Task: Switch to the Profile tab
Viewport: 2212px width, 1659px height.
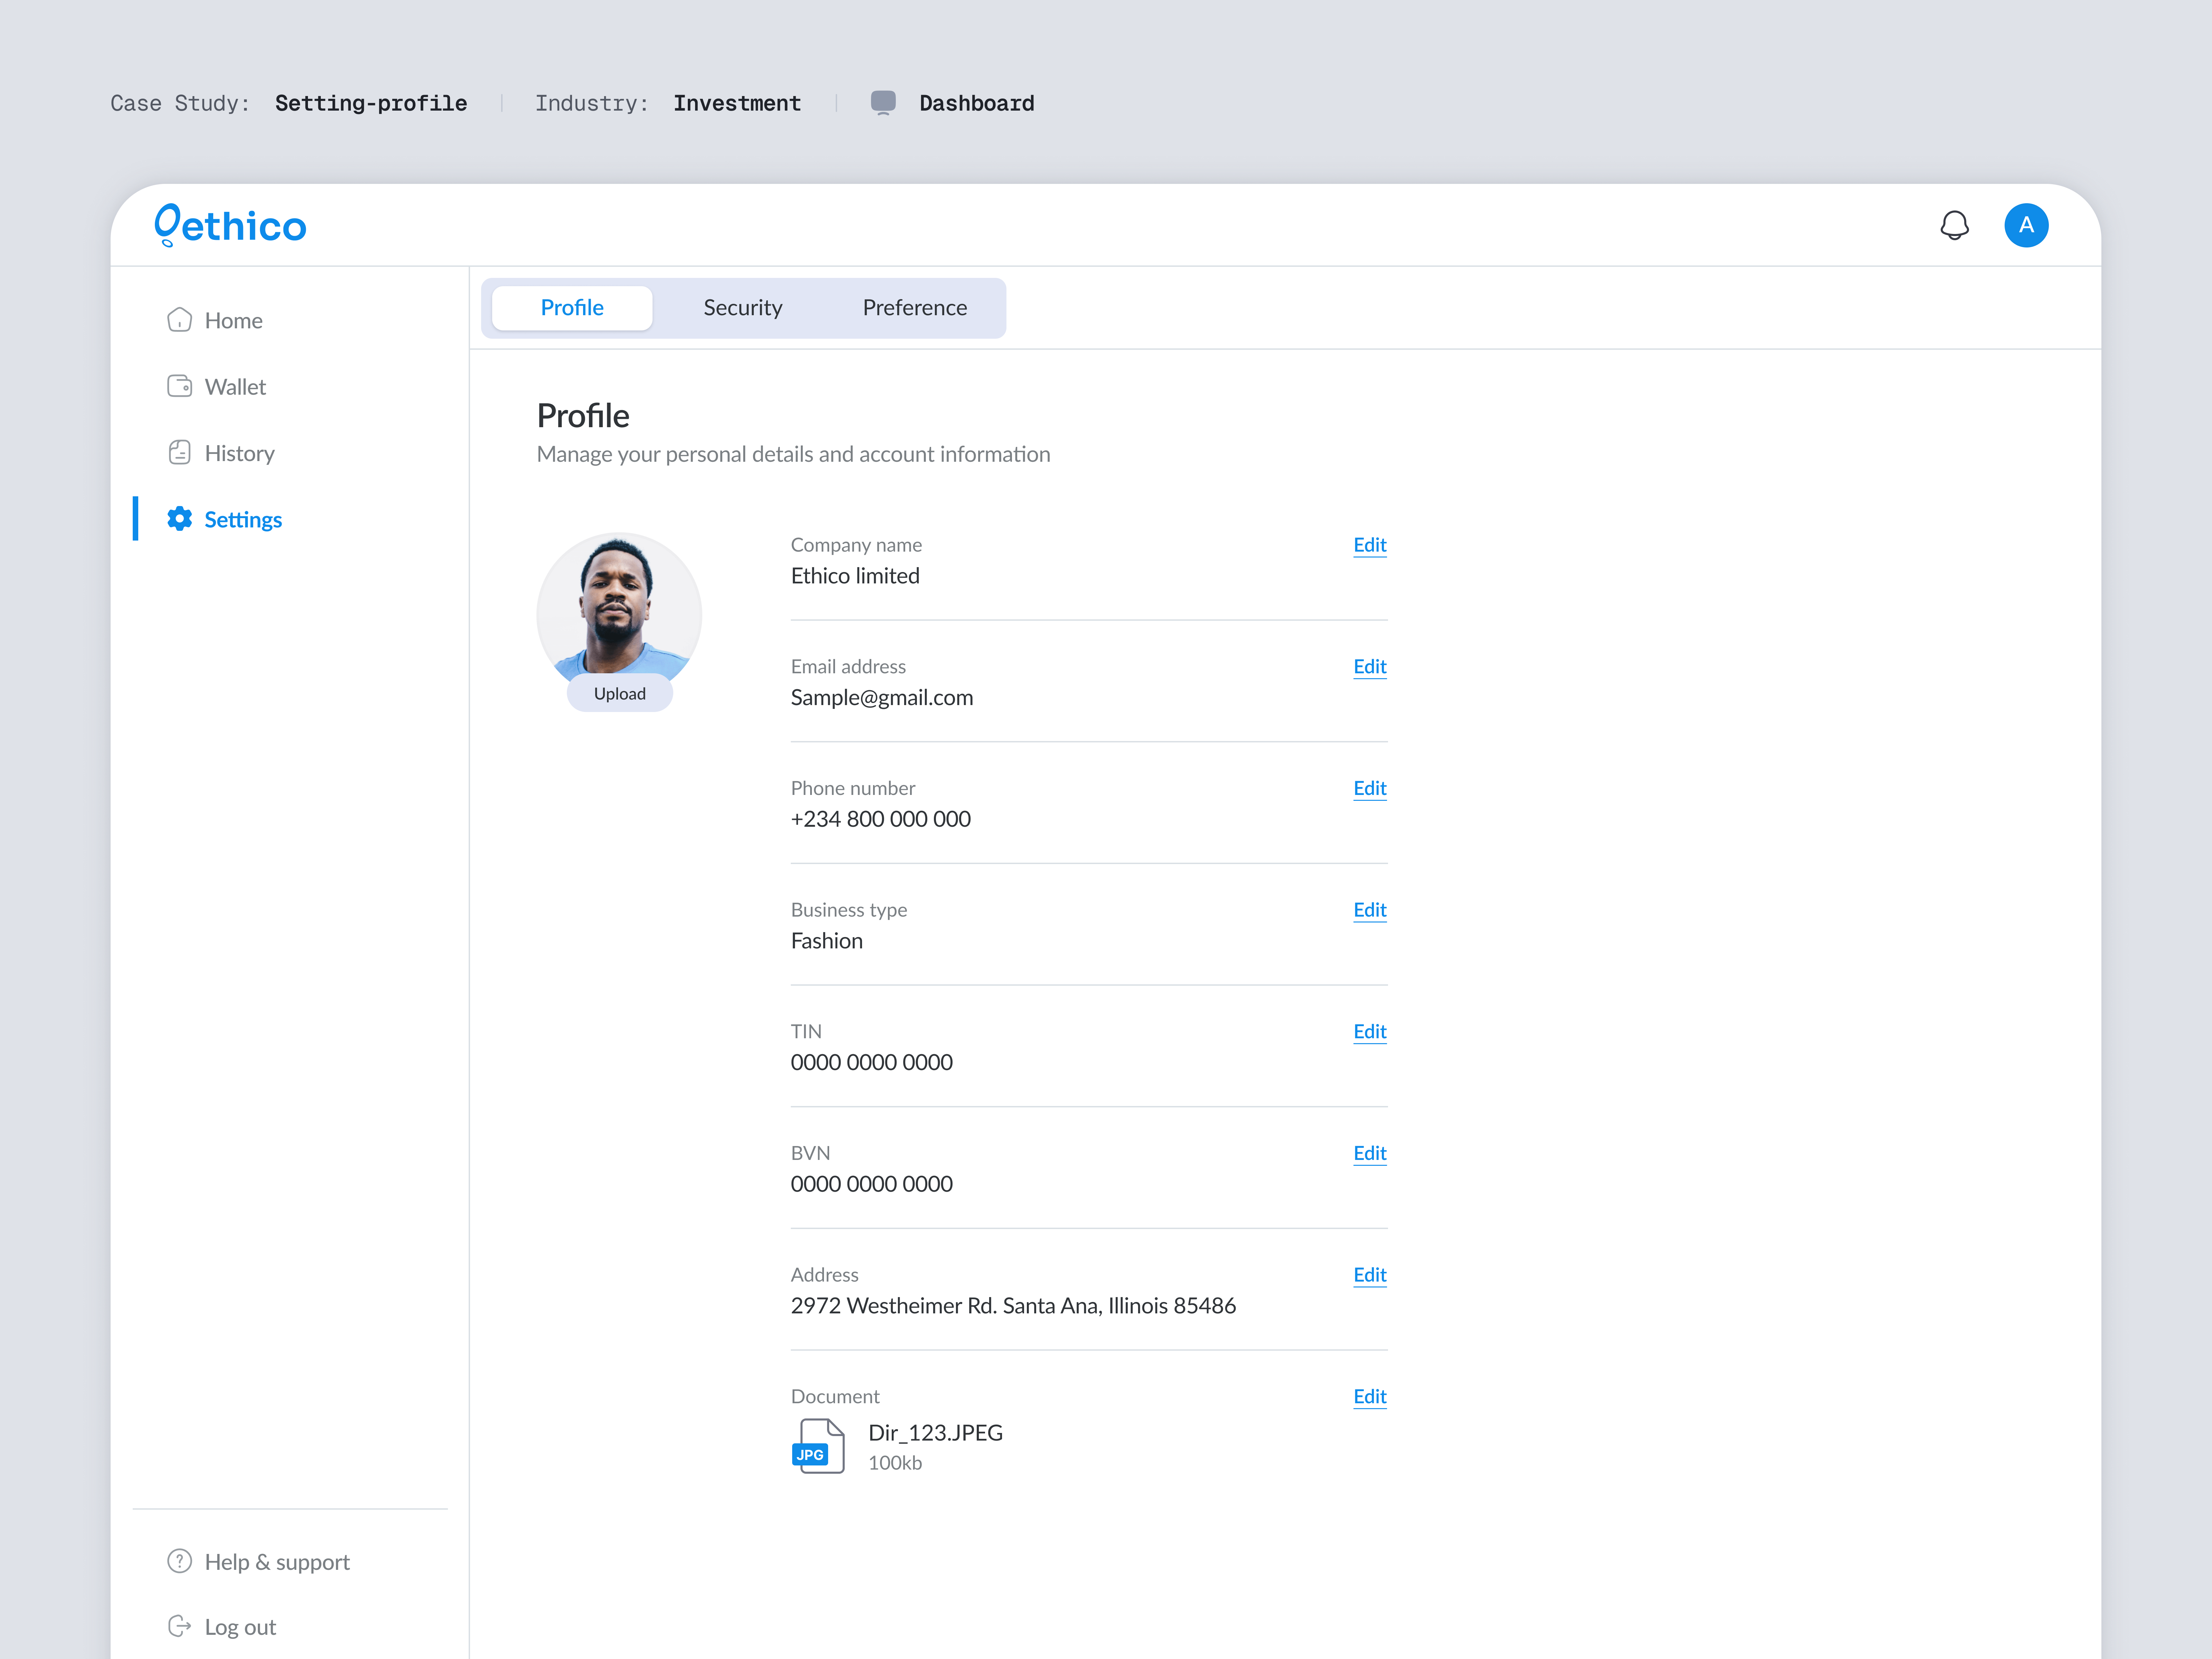Action: 572,308
